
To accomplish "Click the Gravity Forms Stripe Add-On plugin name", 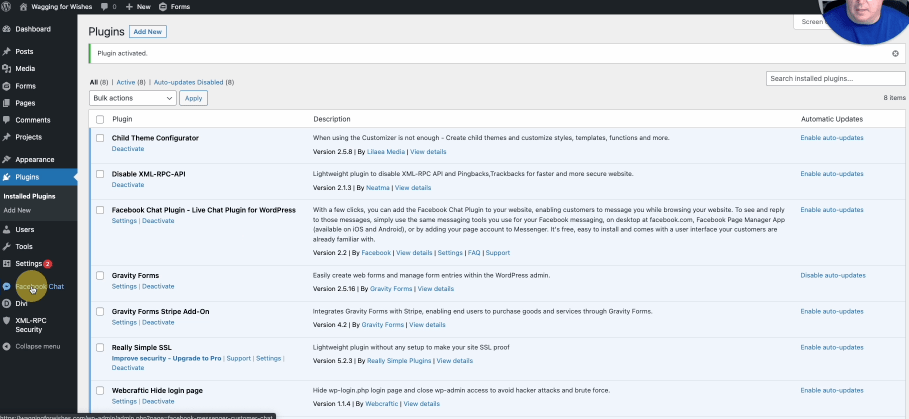I will coord(161,311).
